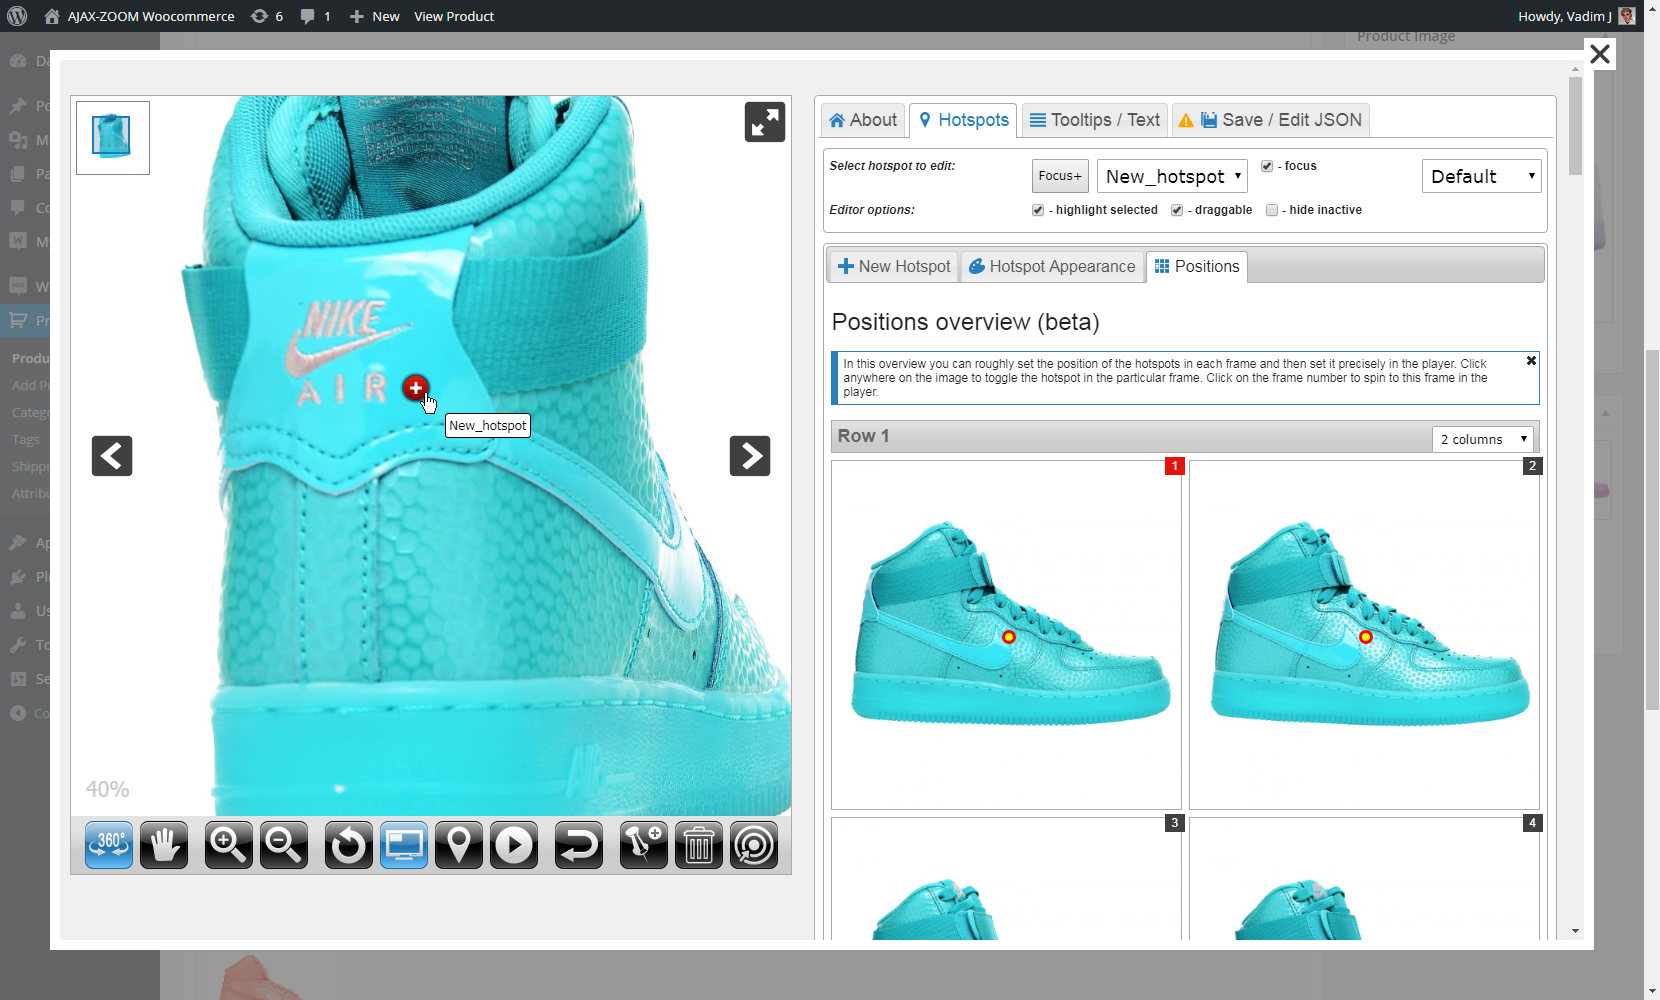Click the New_hotspot tooltip label
This screenshot has height=1000, width=1660.
pos(488,426)
